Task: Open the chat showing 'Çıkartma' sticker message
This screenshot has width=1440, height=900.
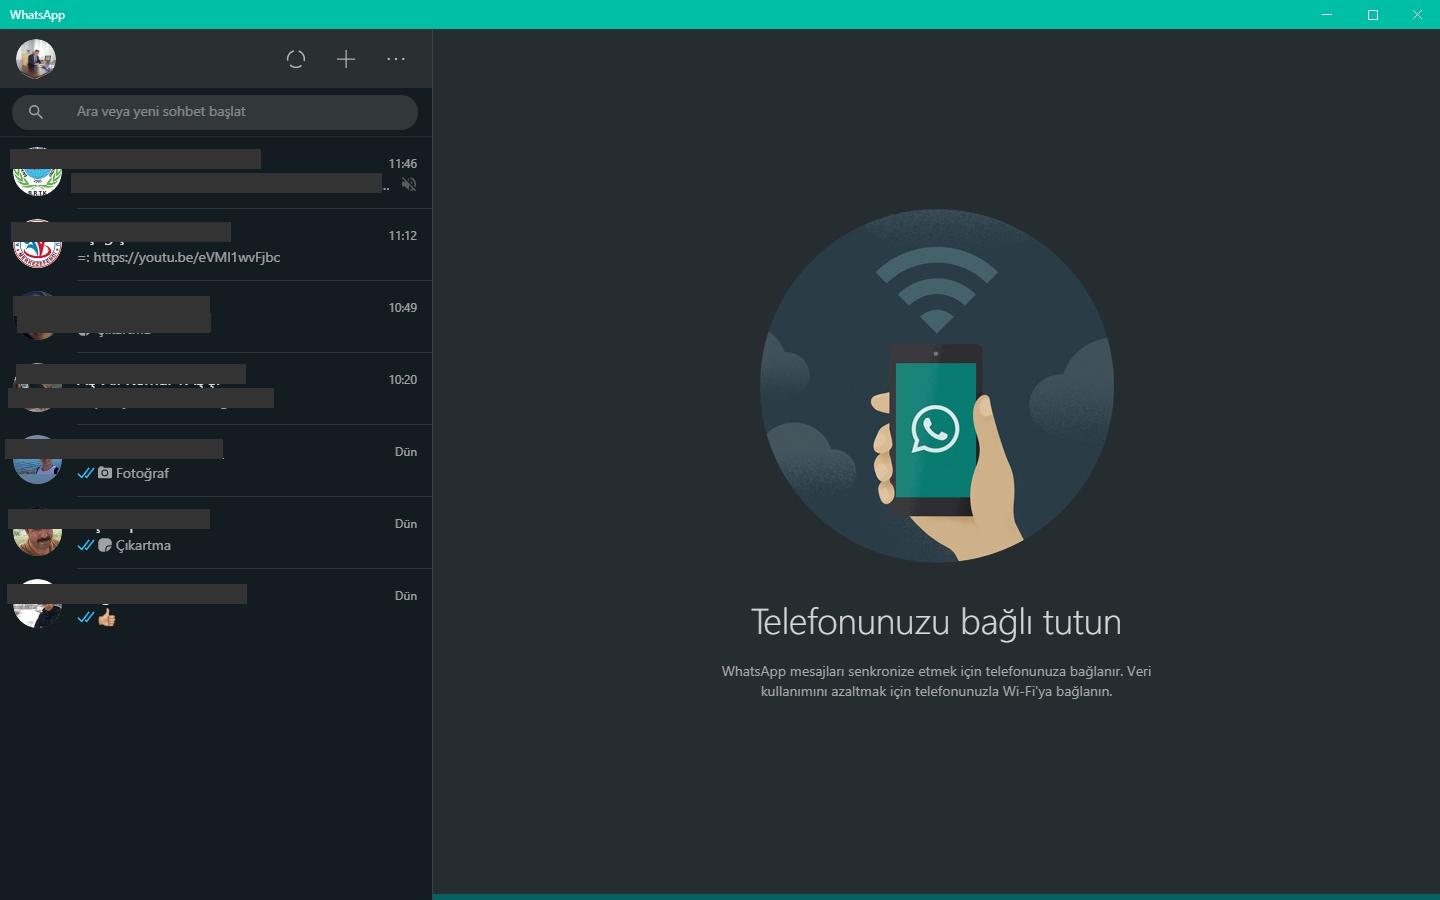Action: 216,533
